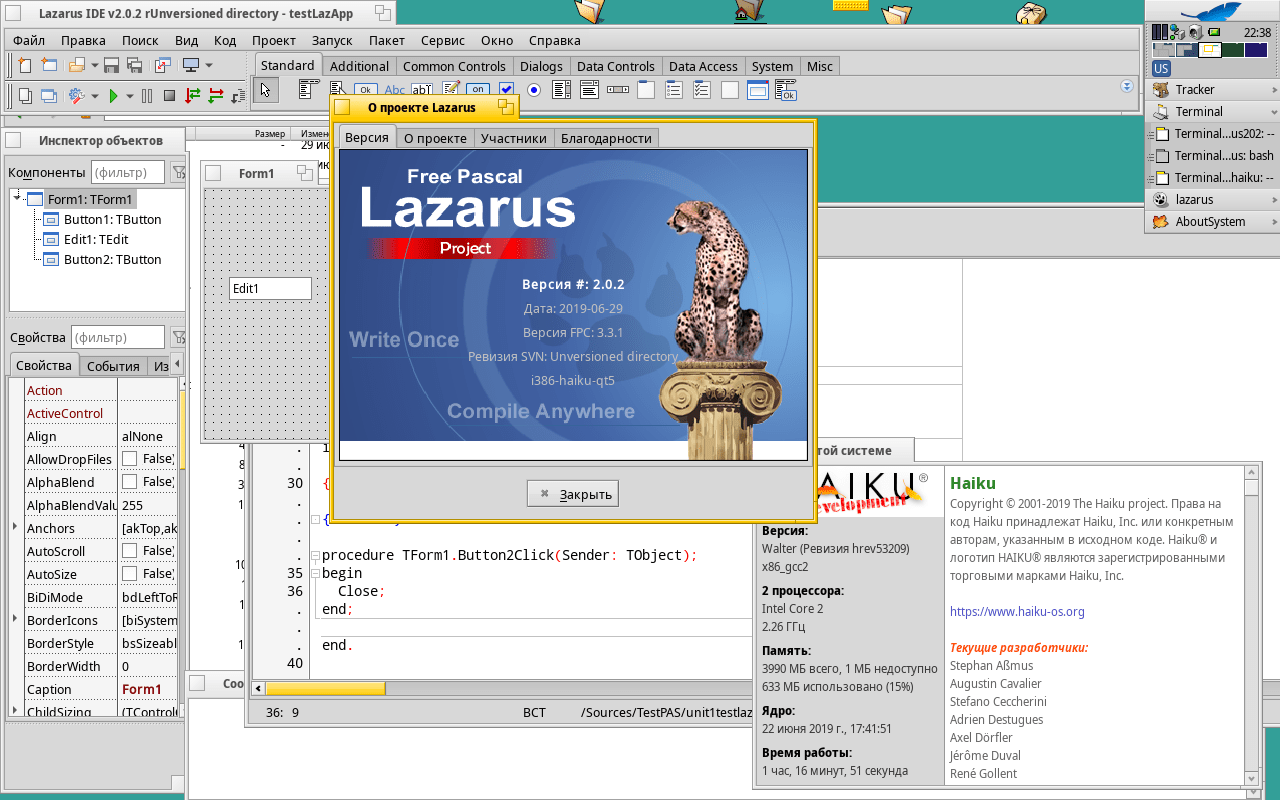
Task: Click the Open file folder icon
Action: [77, 65]
